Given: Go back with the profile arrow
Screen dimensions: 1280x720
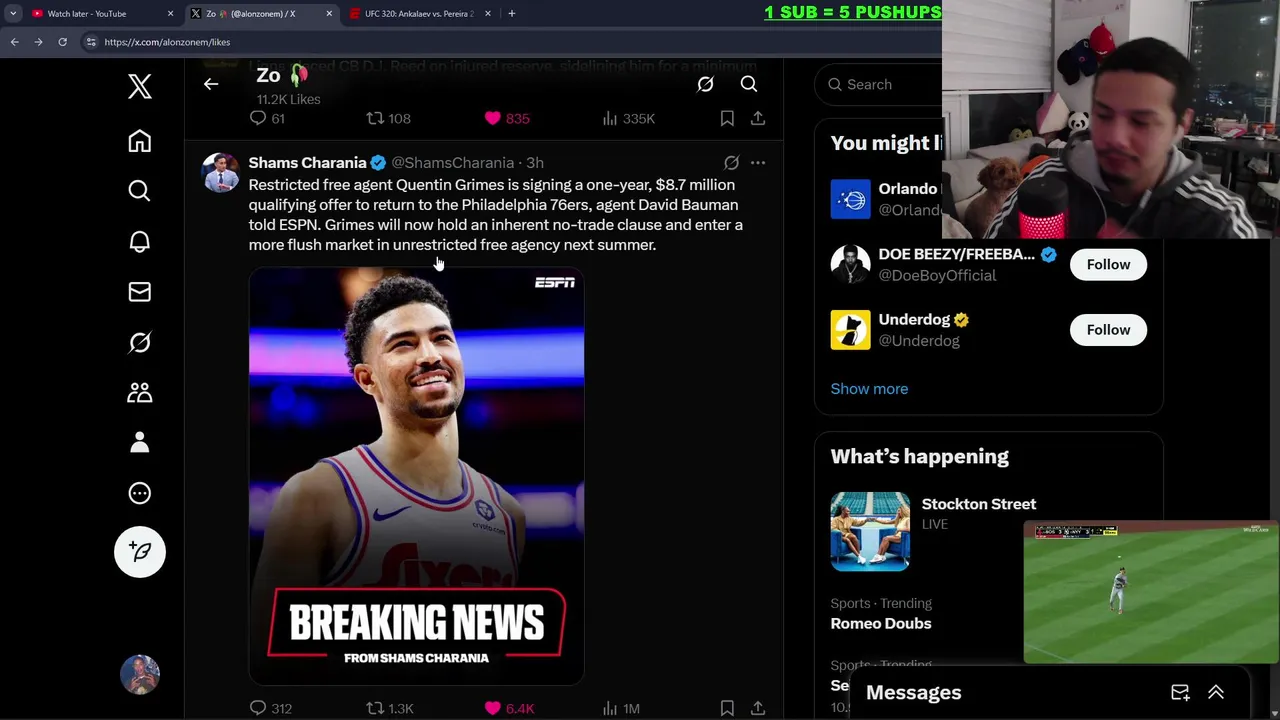Looking at the screenshot, I should pyautogui.click(x=211, y=84).
